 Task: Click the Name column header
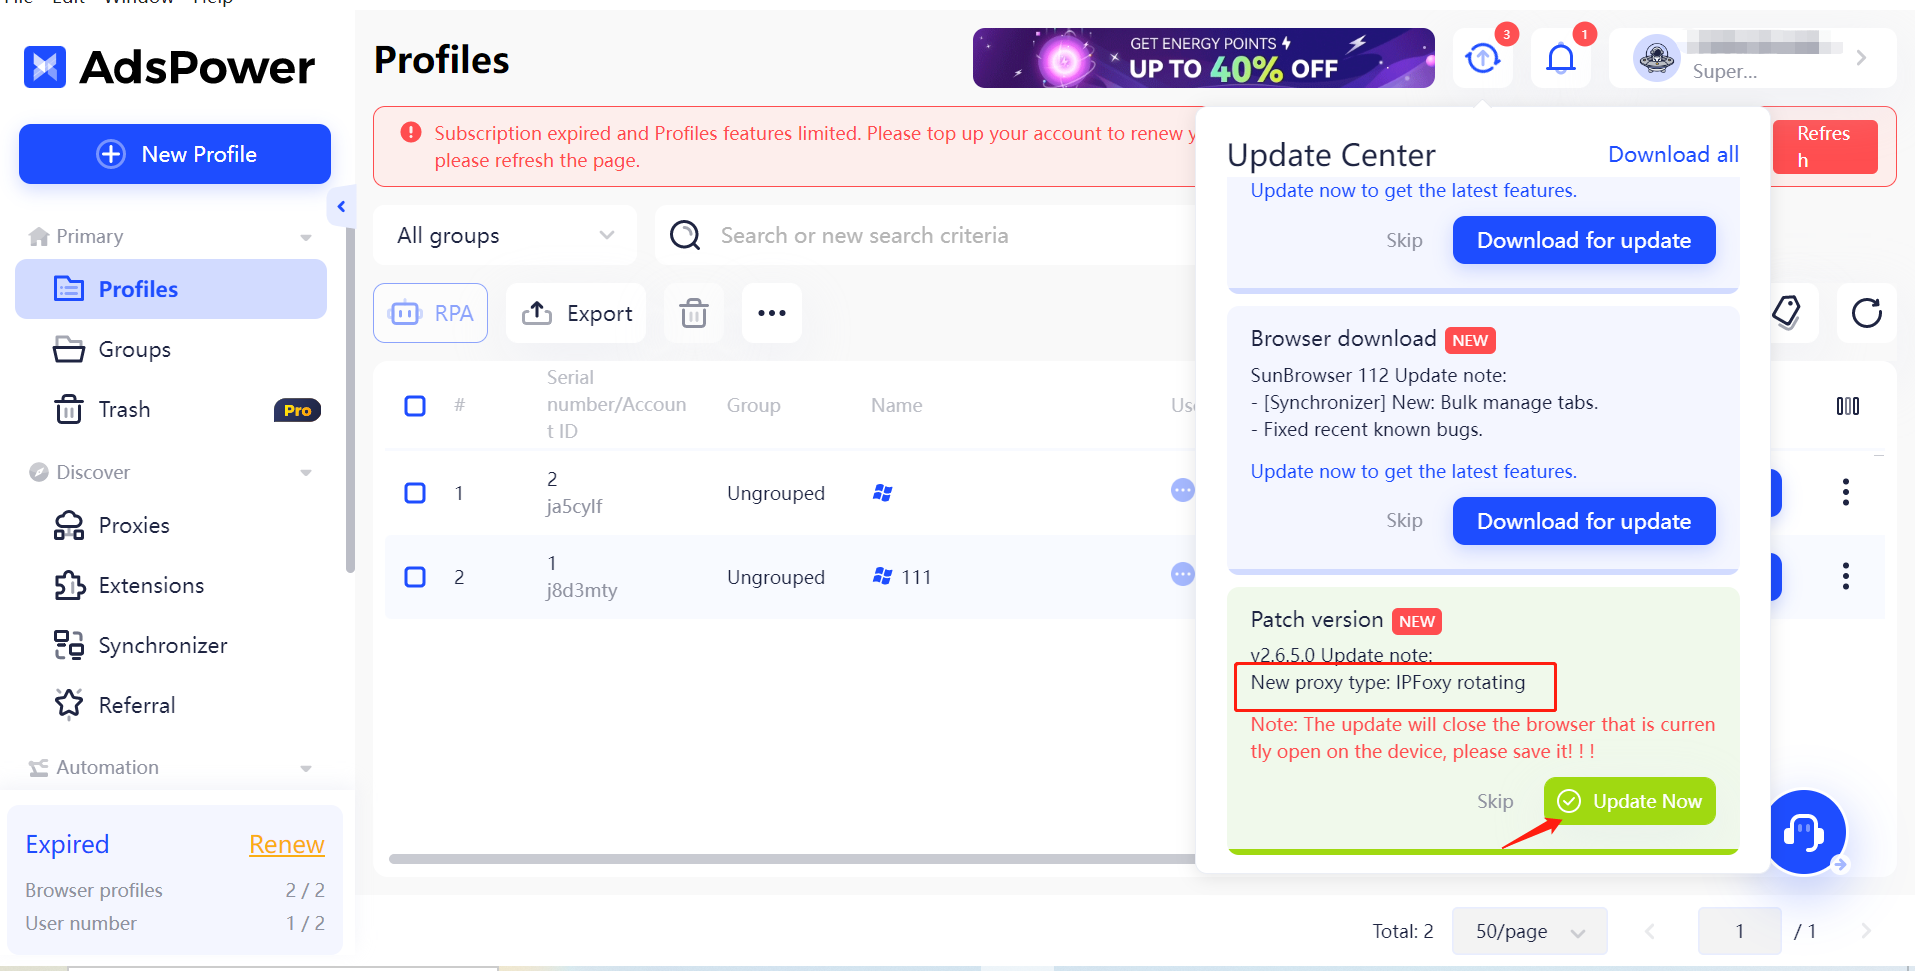896,405
